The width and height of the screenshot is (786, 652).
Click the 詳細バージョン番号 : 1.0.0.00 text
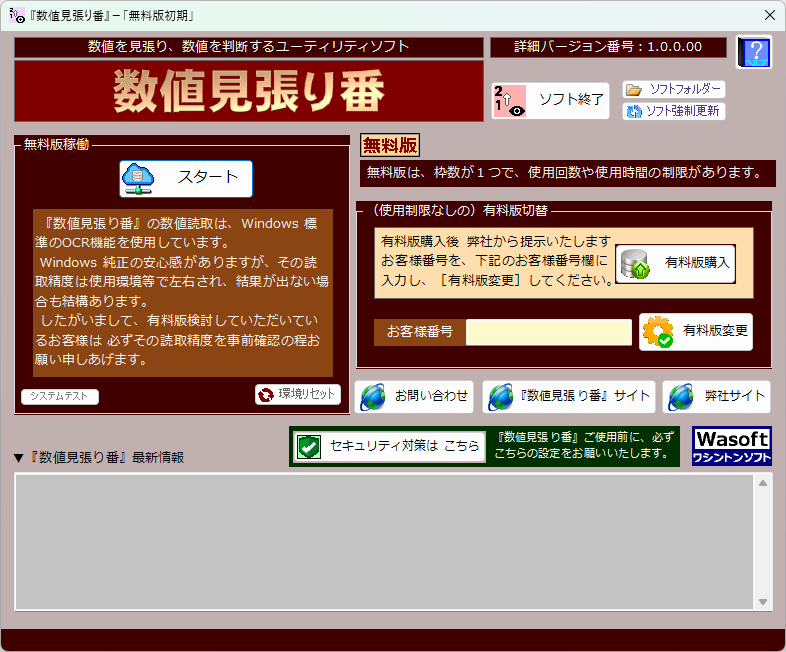(x=608, y=47)
